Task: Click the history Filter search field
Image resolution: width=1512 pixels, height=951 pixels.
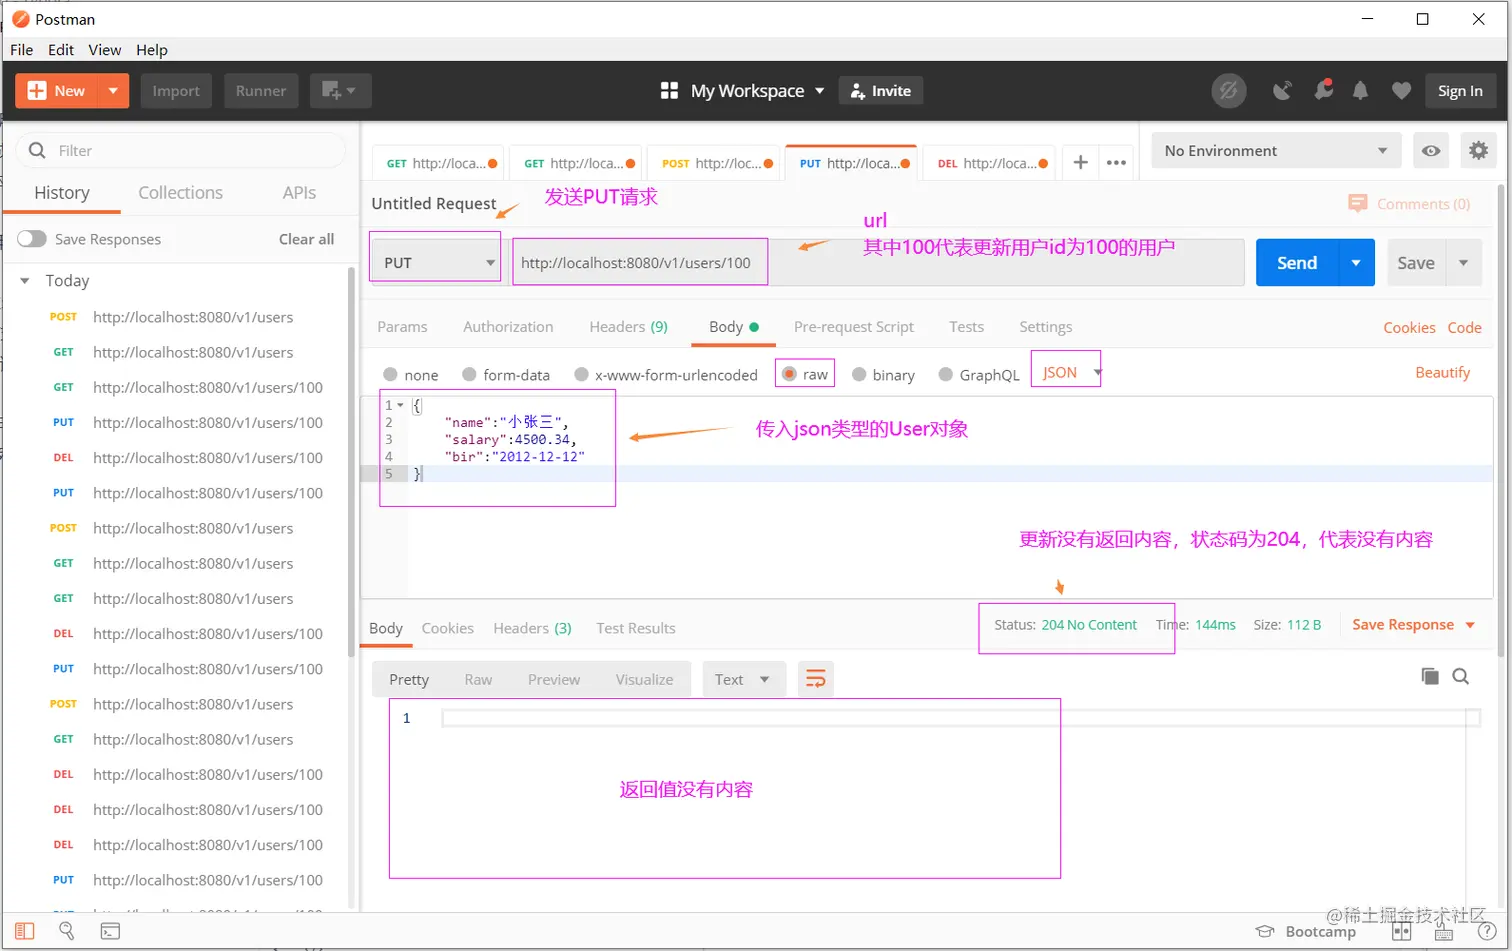Action: (x=181, y=151)
